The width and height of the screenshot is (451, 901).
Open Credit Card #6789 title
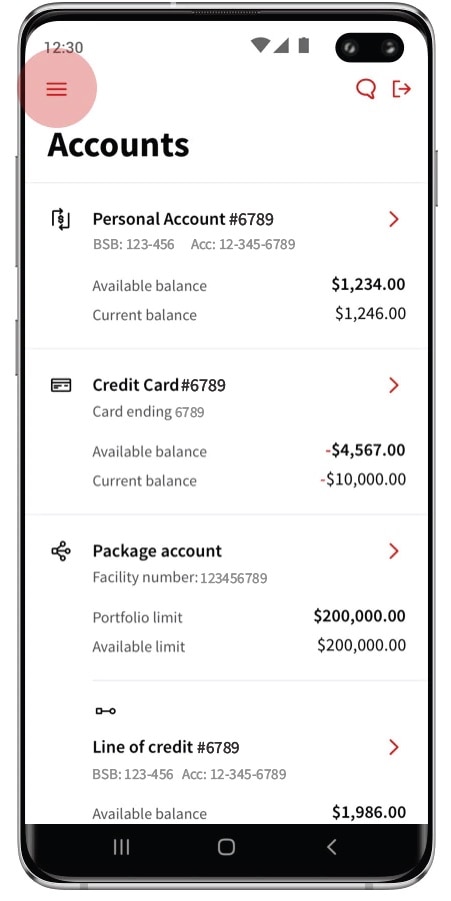point(159,385)
